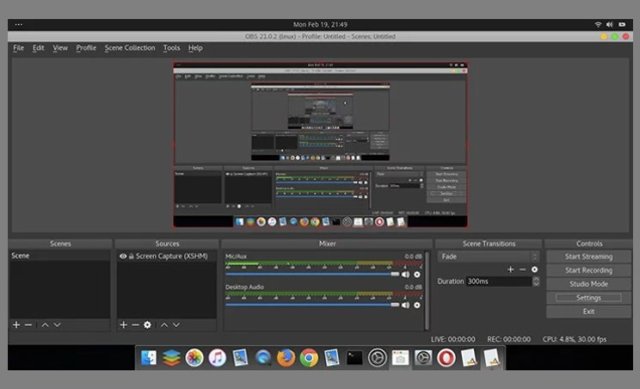
Task: Add a scene transition with plus icon
Action: tap(511, 269)
